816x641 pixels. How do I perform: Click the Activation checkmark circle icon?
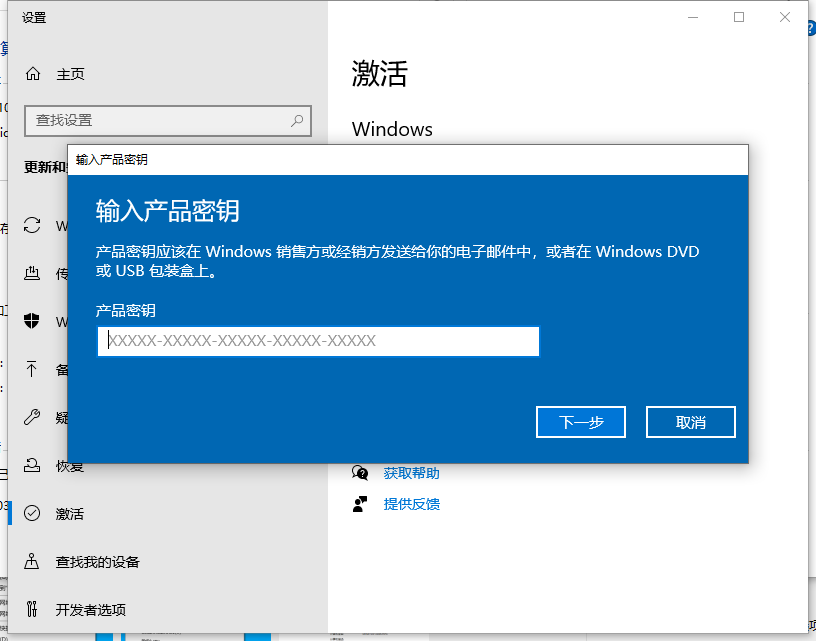pyautogui.click(x=32, y=514)
